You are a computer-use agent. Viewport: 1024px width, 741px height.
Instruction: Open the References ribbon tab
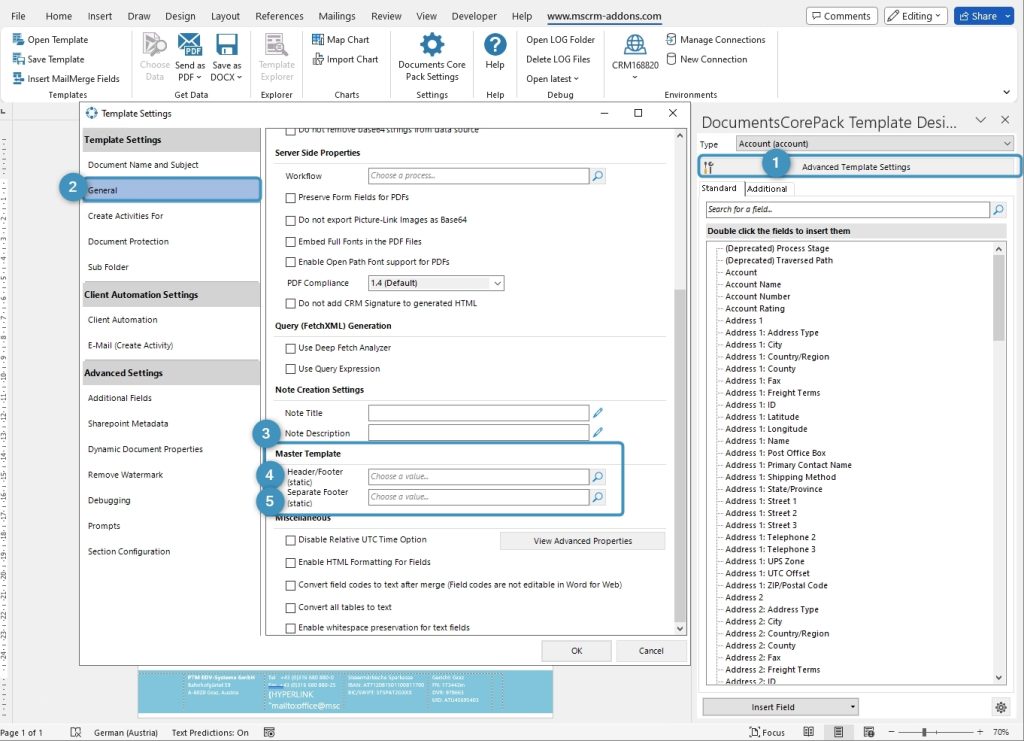(x=279, y=16)
